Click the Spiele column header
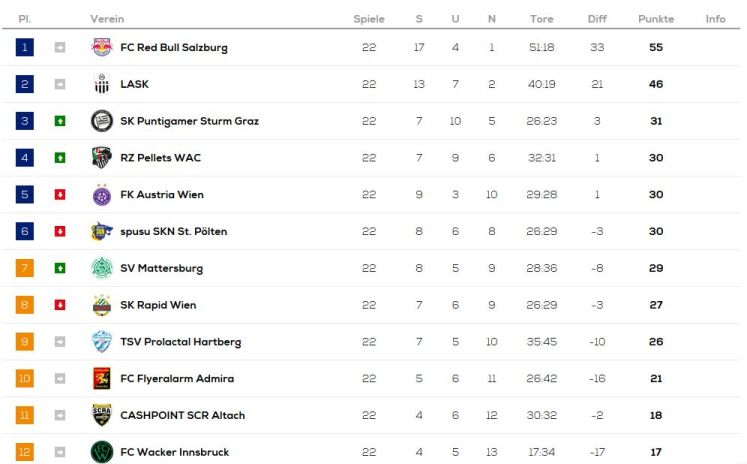Viewport: 747px width, 464px height. click(x=369, y=19)
